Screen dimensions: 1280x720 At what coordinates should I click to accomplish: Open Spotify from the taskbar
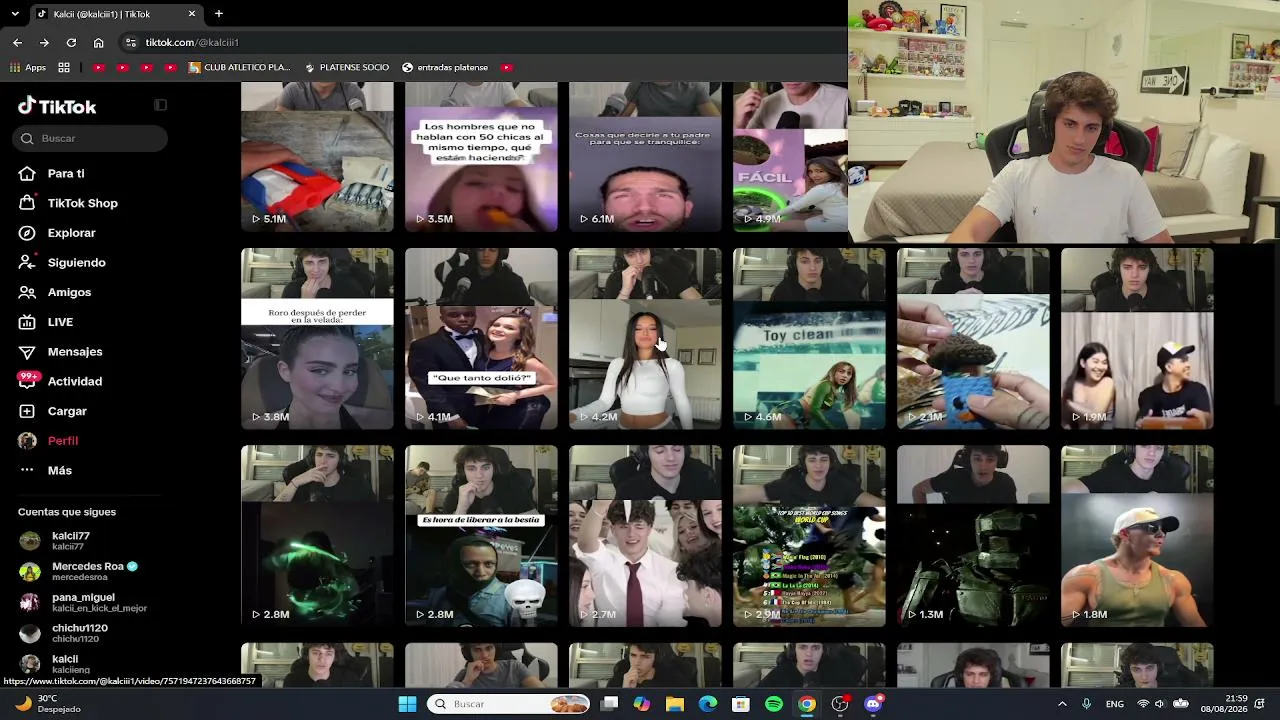point(774,704)
